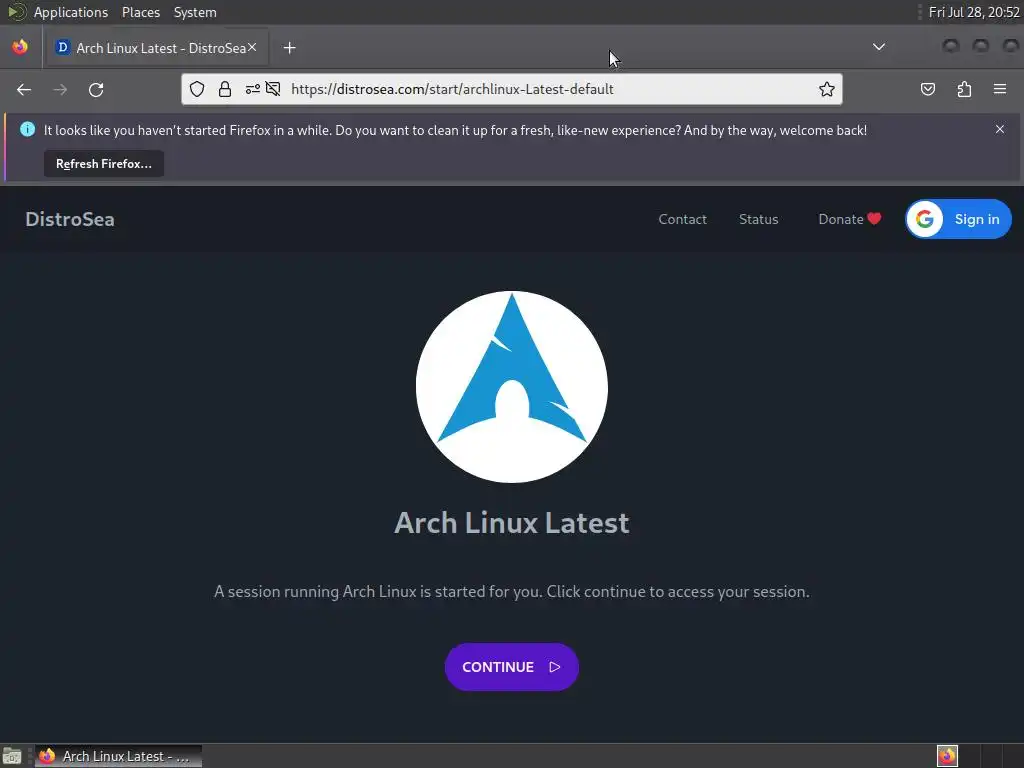Reload the page with the refresh icon
The image size is (1024, 768).
[x=96, y=89]
